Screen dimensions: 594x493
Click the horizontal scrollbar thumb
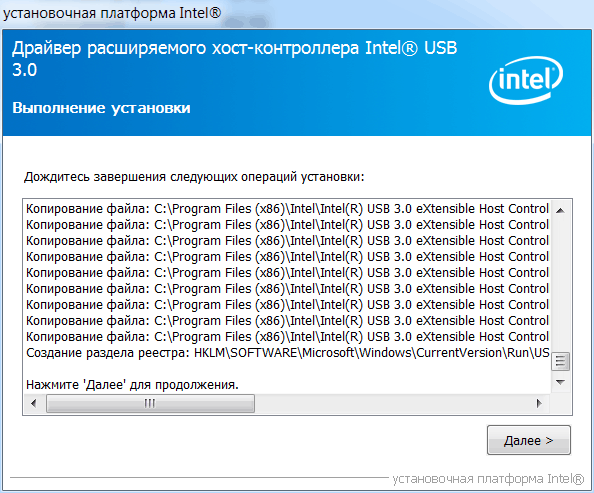click(x=150, y=403)
